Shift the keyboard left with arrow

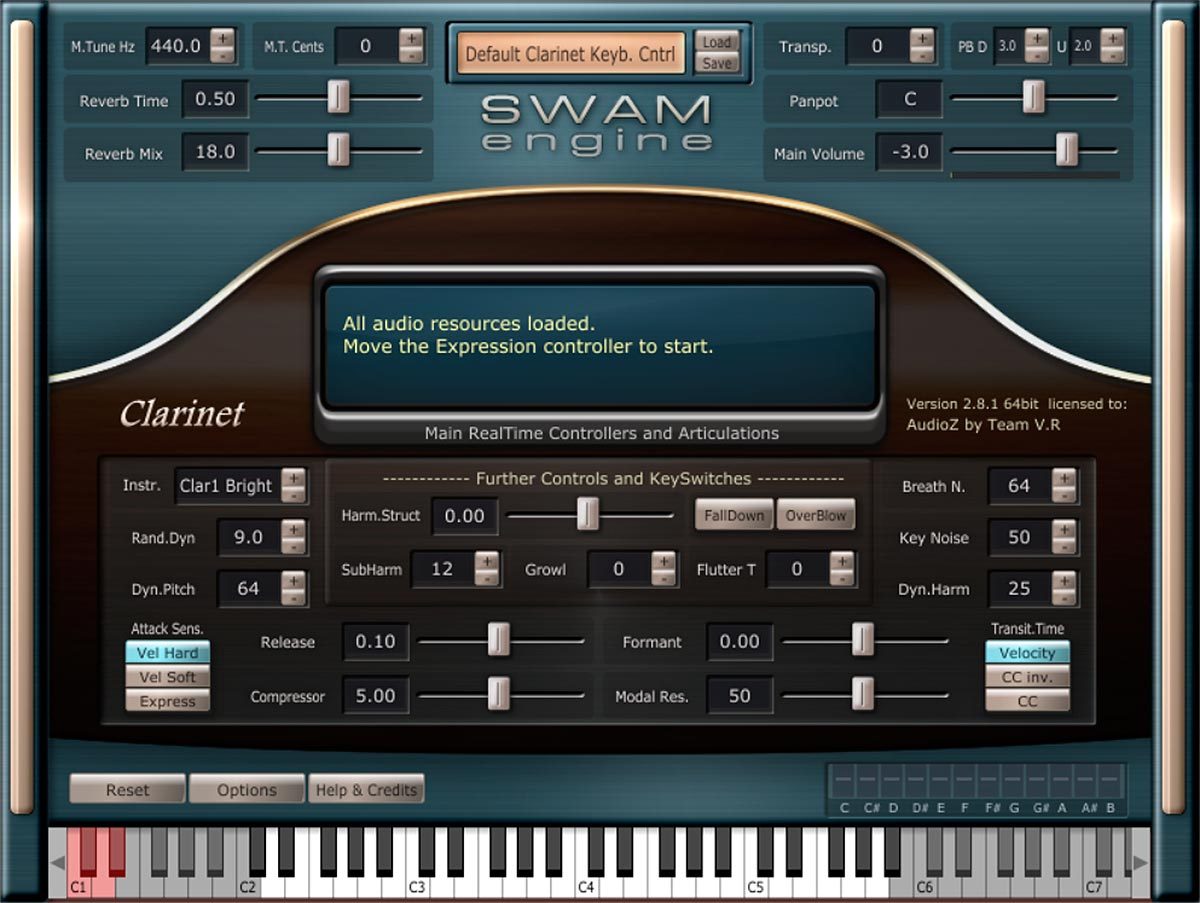point(58,862)
